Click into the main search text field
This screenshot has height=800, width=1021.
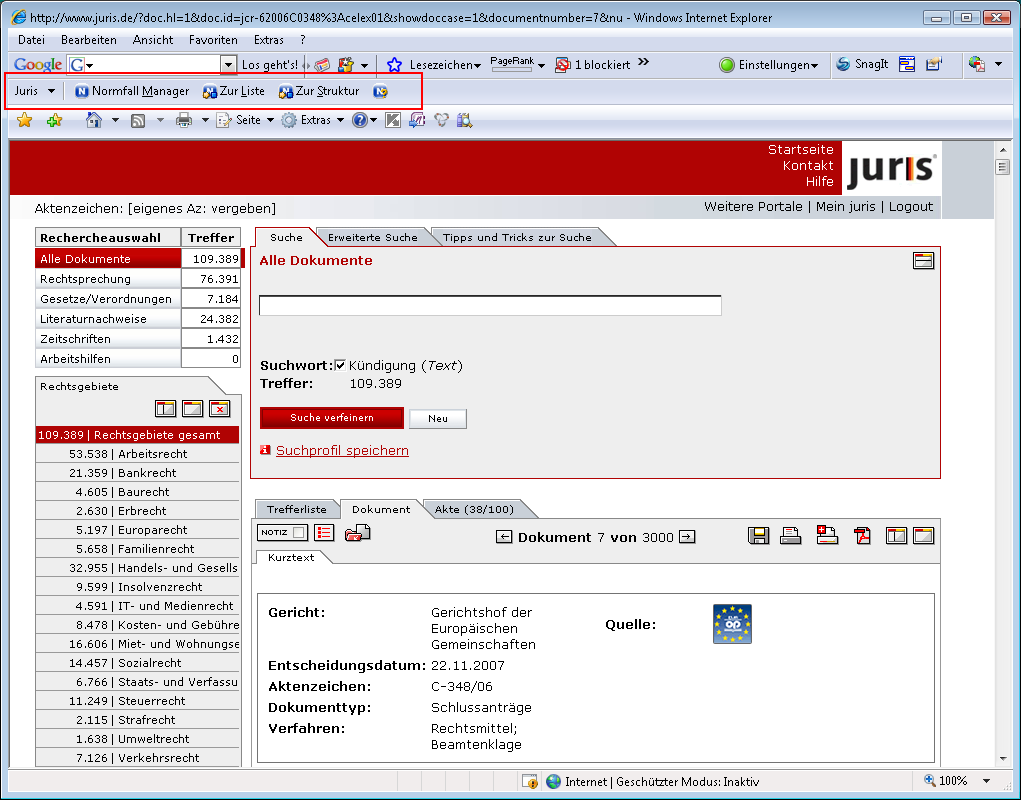click(490, 305)
